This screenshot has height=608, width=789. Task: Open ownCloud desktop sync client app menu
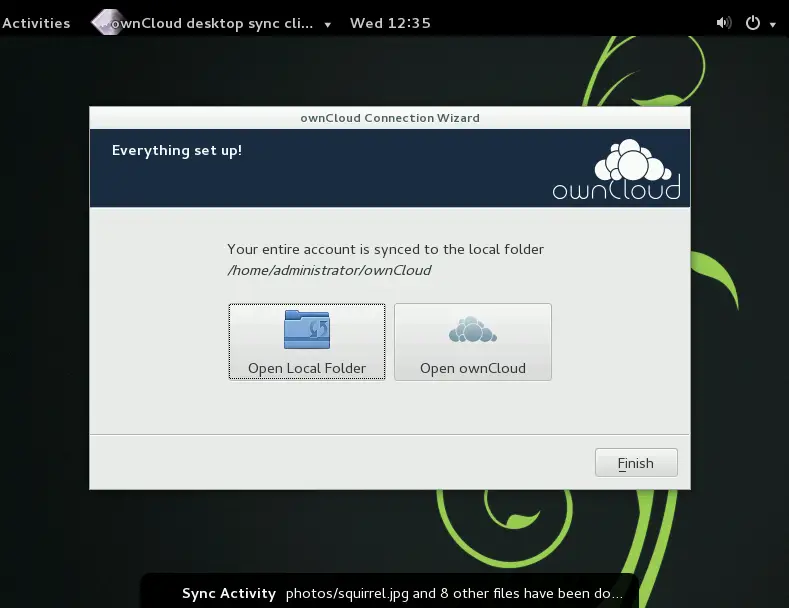(211, 23)
